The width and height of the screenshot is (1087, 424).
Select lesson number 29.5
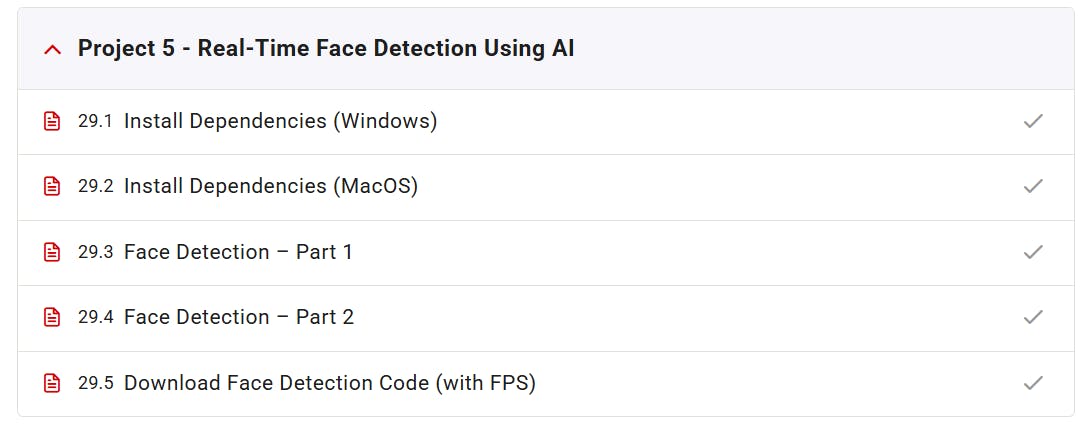click(95, 383)
